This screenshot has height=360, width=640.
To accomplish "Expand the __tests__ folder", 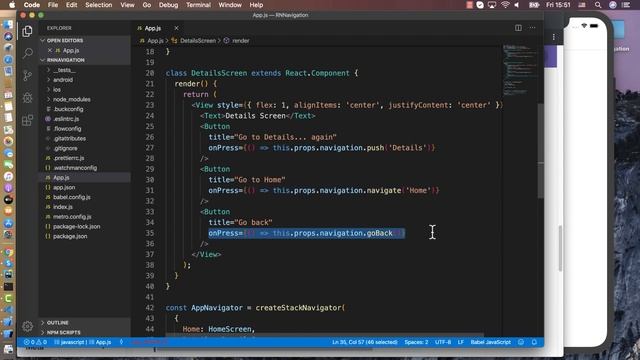I will click(64, 70).
